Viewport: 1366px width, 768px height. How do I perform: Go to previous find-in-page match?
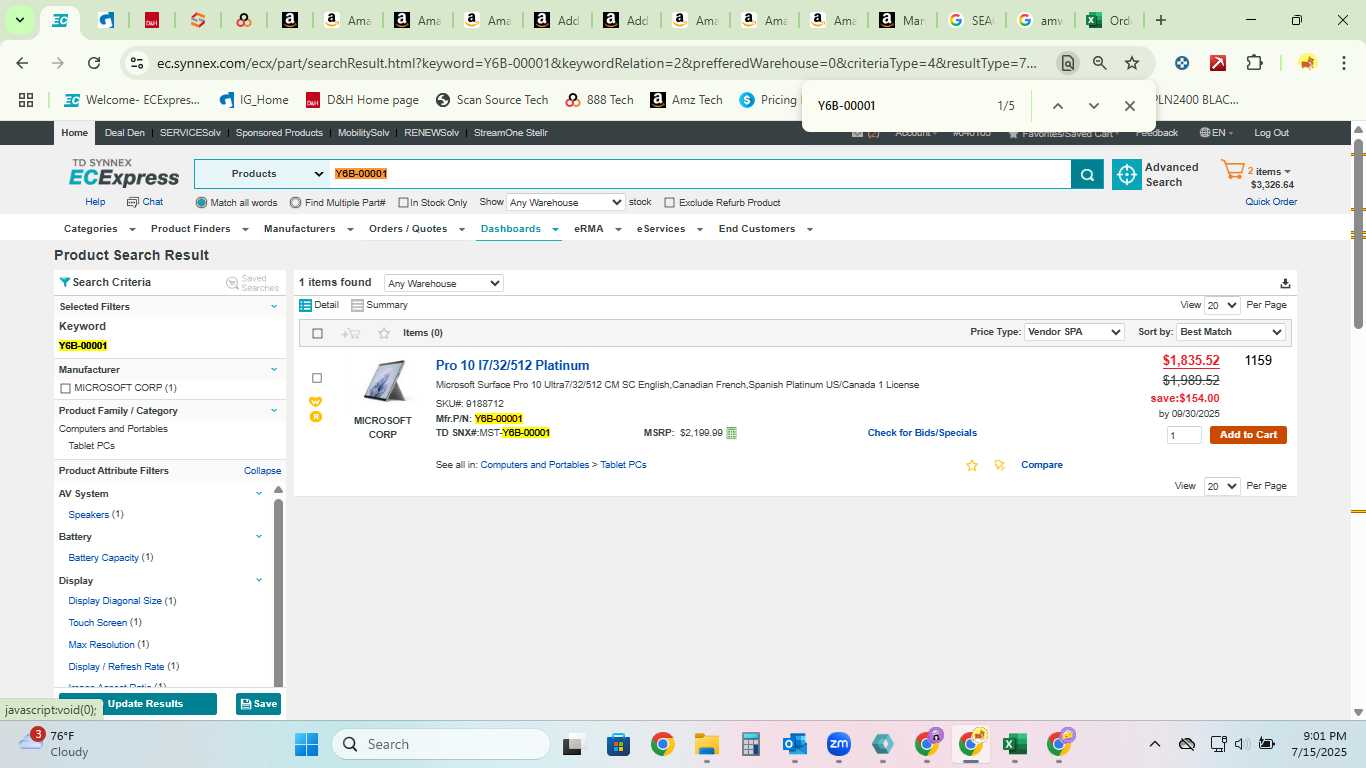1057,106
